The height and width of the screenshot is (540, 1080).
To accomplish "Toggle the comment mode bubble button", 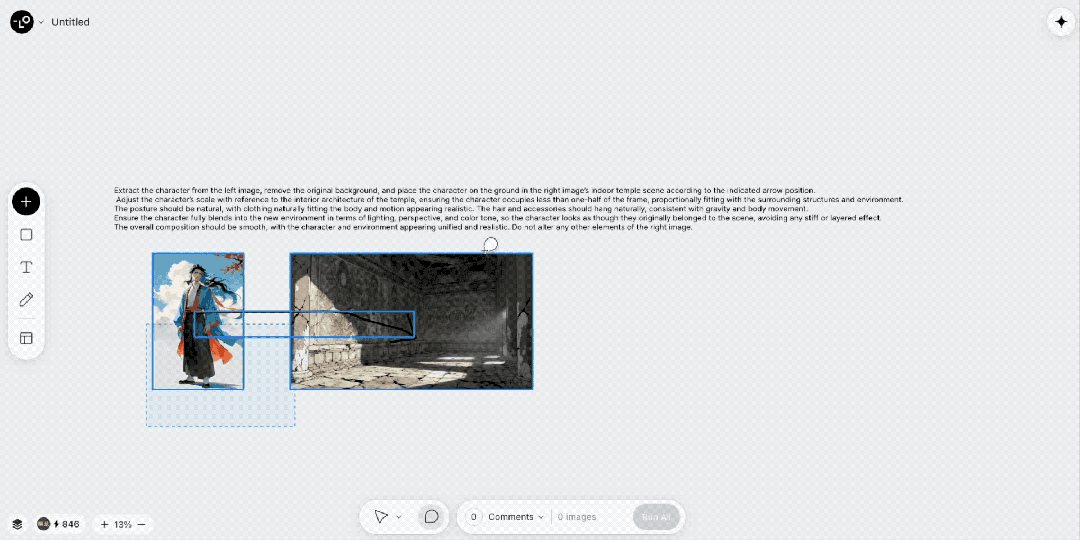I will click(x=431, y=517).
